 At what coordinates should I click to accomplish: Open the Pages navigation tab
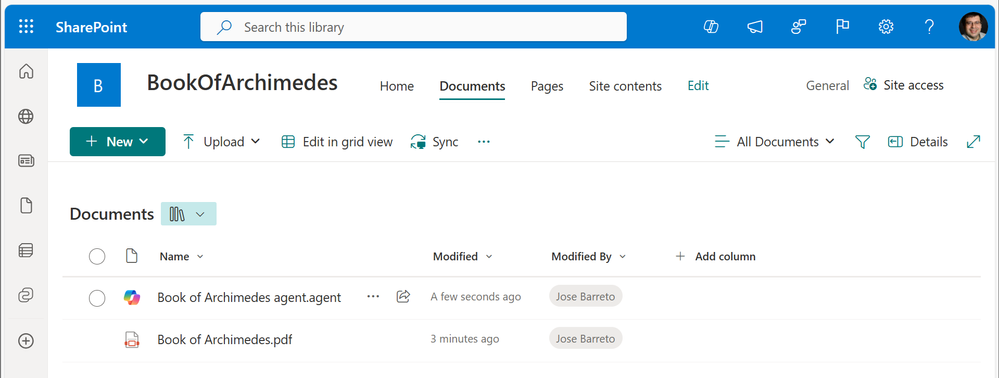click(x=547, y=86)
